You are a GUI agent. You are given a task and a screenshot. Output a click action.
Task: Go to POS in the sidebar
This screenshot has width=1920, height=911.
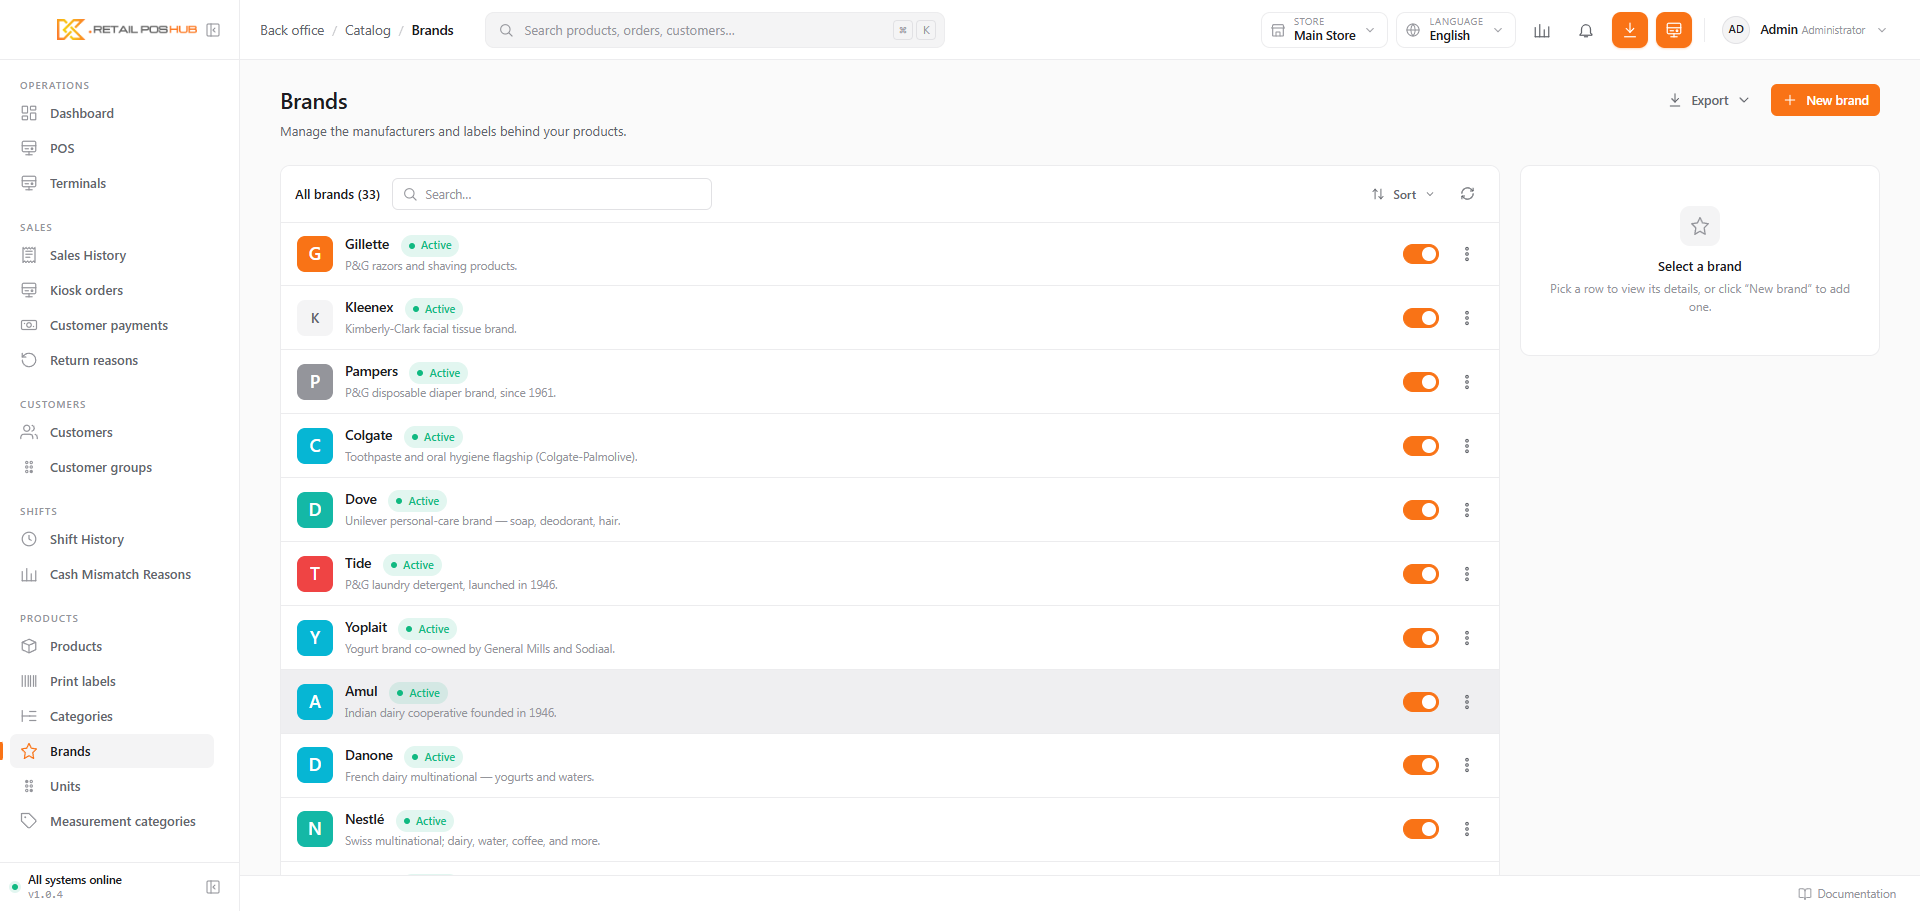pos(112,148)
